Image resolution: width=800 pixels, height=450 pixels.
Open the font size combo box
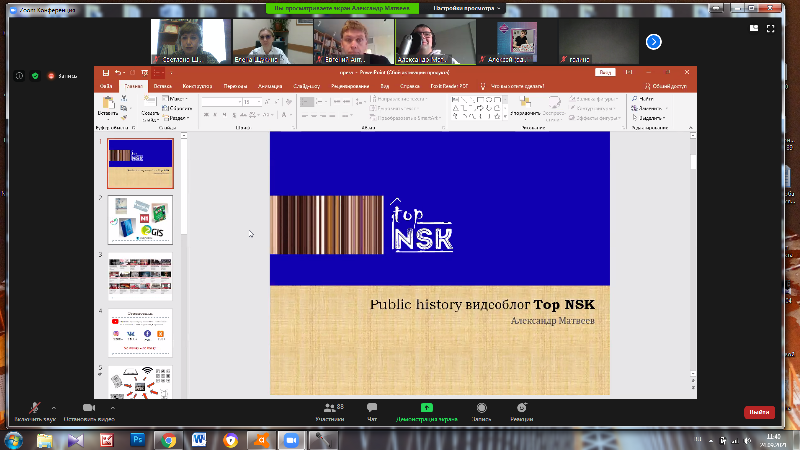coord(252,102)
